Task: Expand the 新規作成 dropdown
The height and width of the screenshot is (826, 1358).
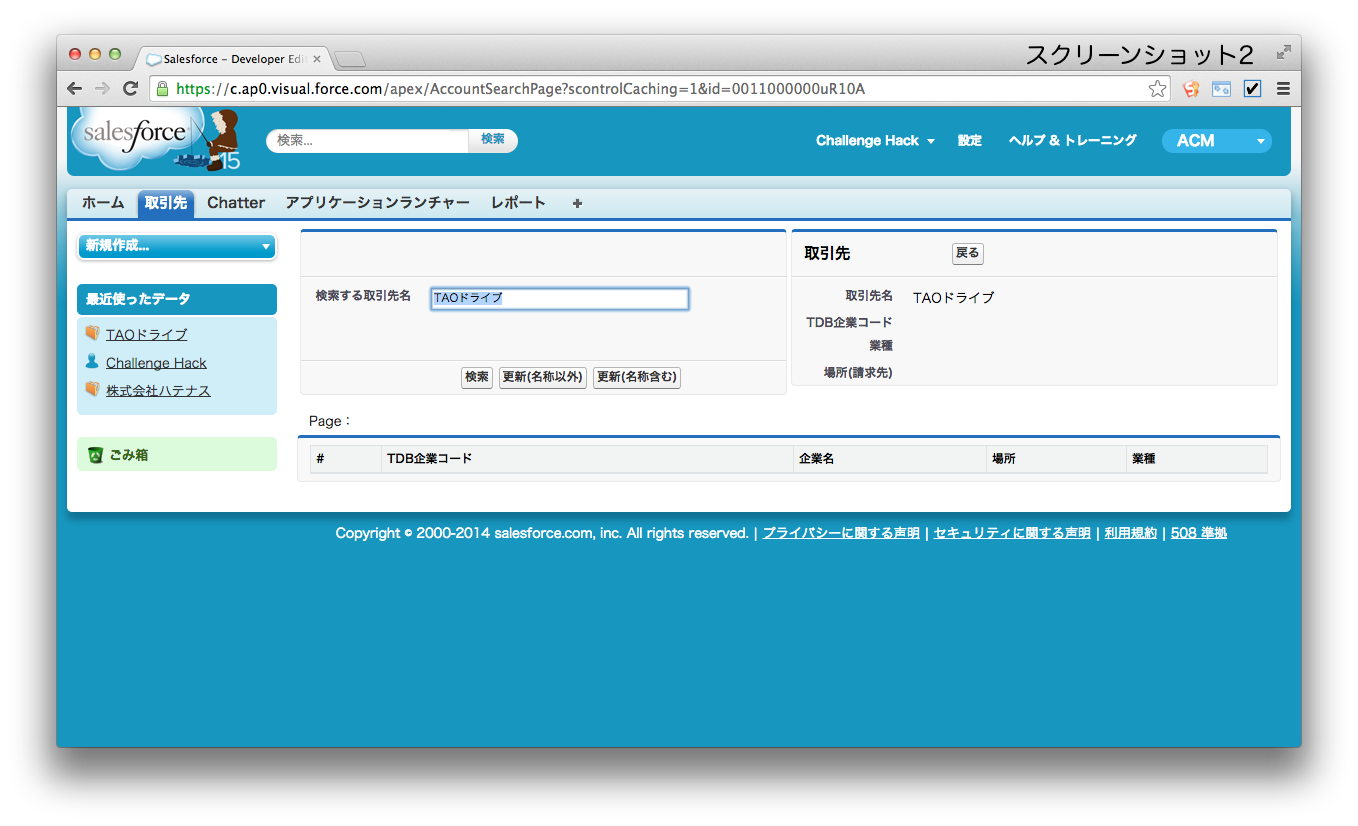Action: (177, 246)
